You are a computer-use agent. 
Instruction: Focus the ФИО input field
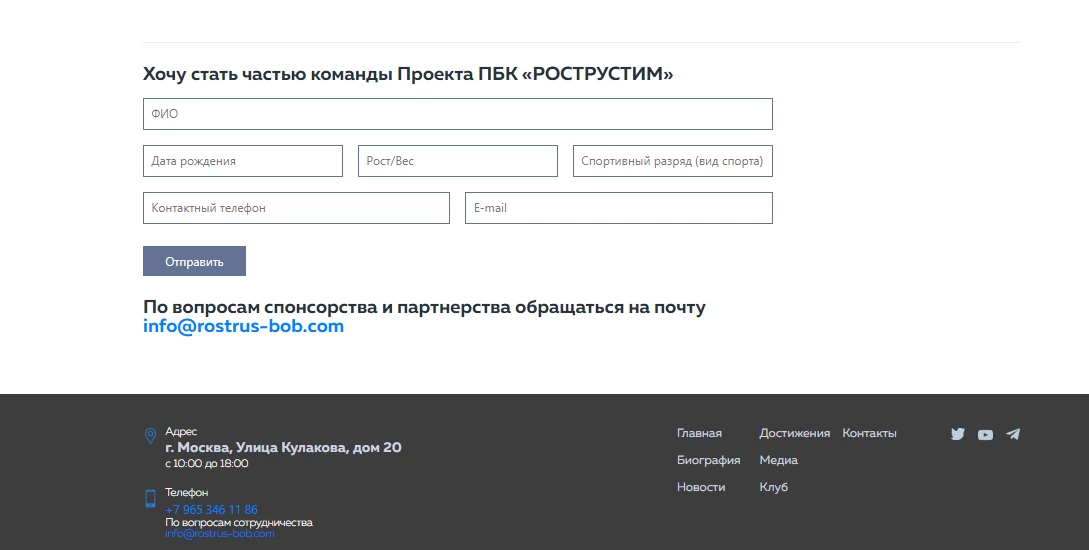[x=458, y=114]
